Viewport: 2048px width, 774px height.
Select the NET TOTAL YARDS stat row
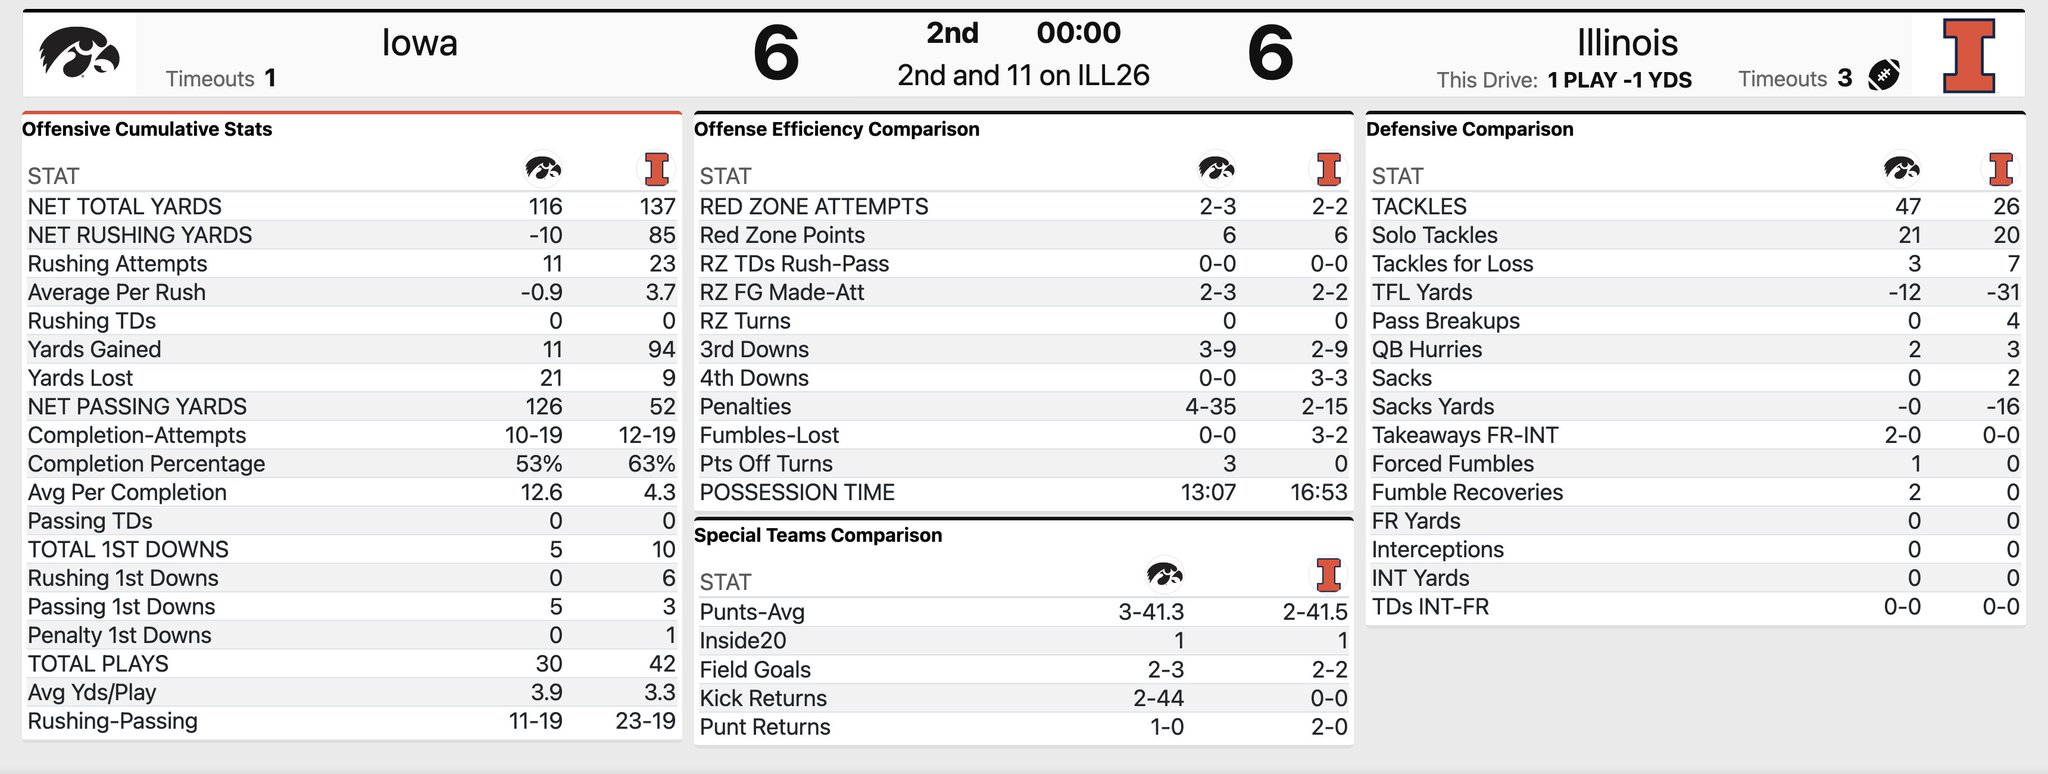click(125, 207)
